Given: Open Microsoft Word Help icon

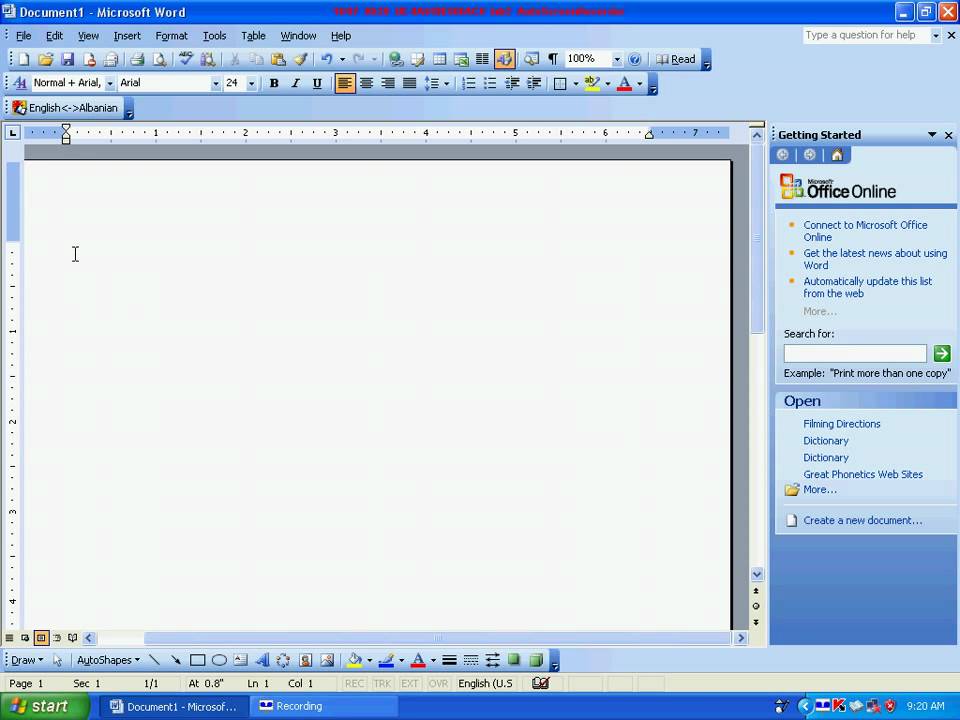Looking at the screenshot, I should tap(635, 59).
